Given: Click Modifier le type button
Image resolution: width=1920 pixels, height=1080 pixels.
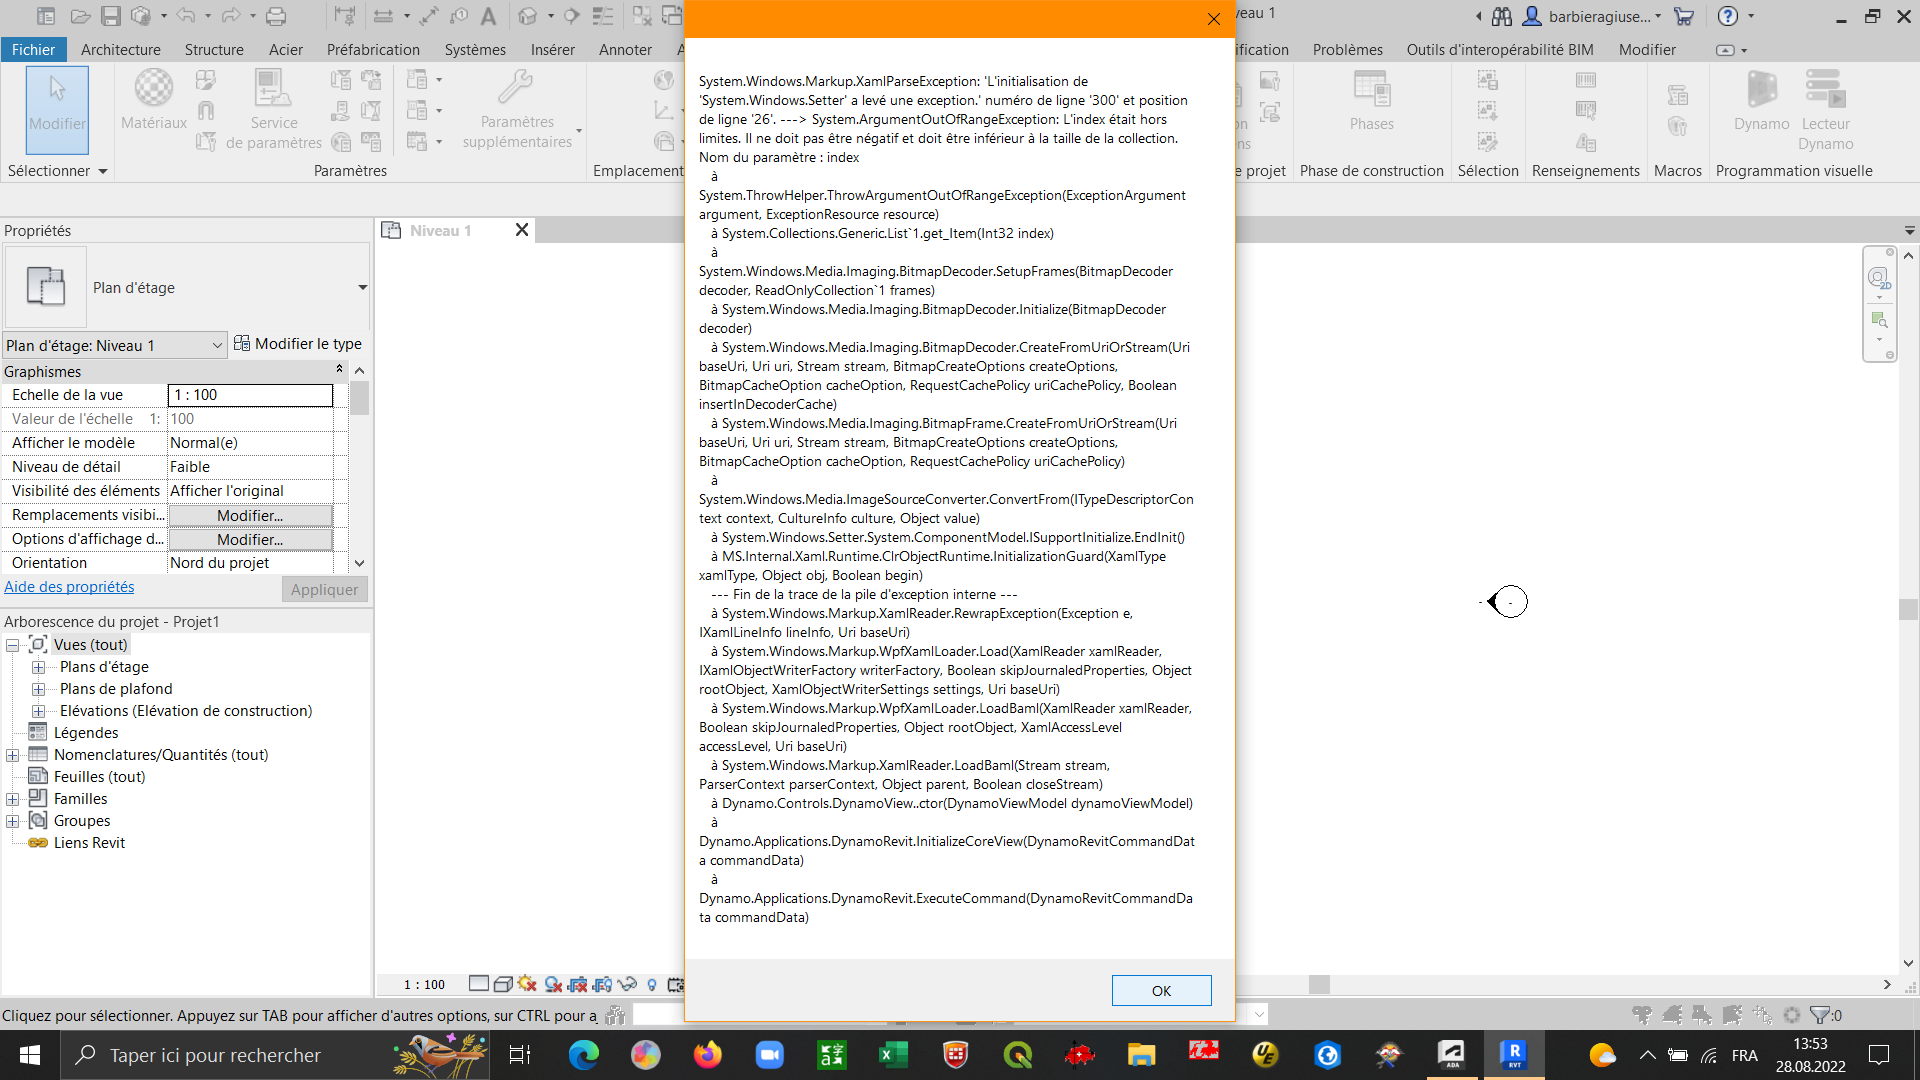Looking at the screenshot, I should (298, 344).
